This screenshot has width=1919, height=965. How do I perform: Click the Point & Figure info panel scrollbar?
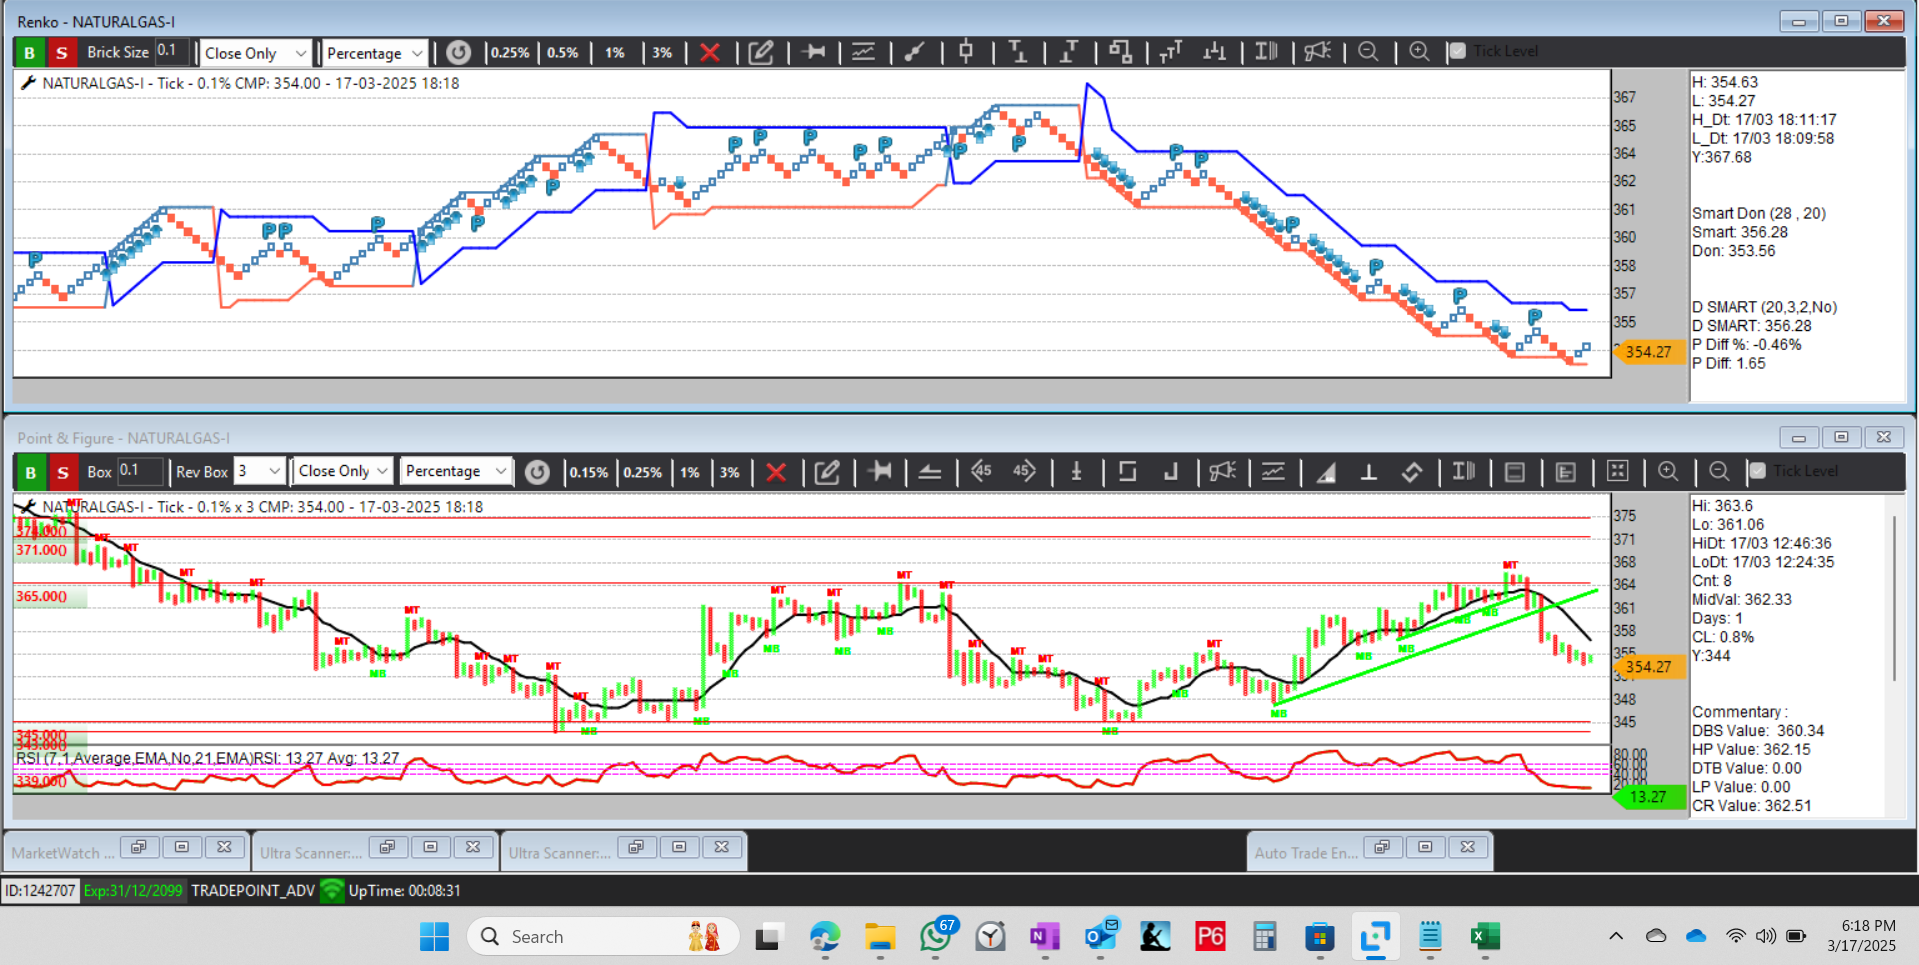1894,600
